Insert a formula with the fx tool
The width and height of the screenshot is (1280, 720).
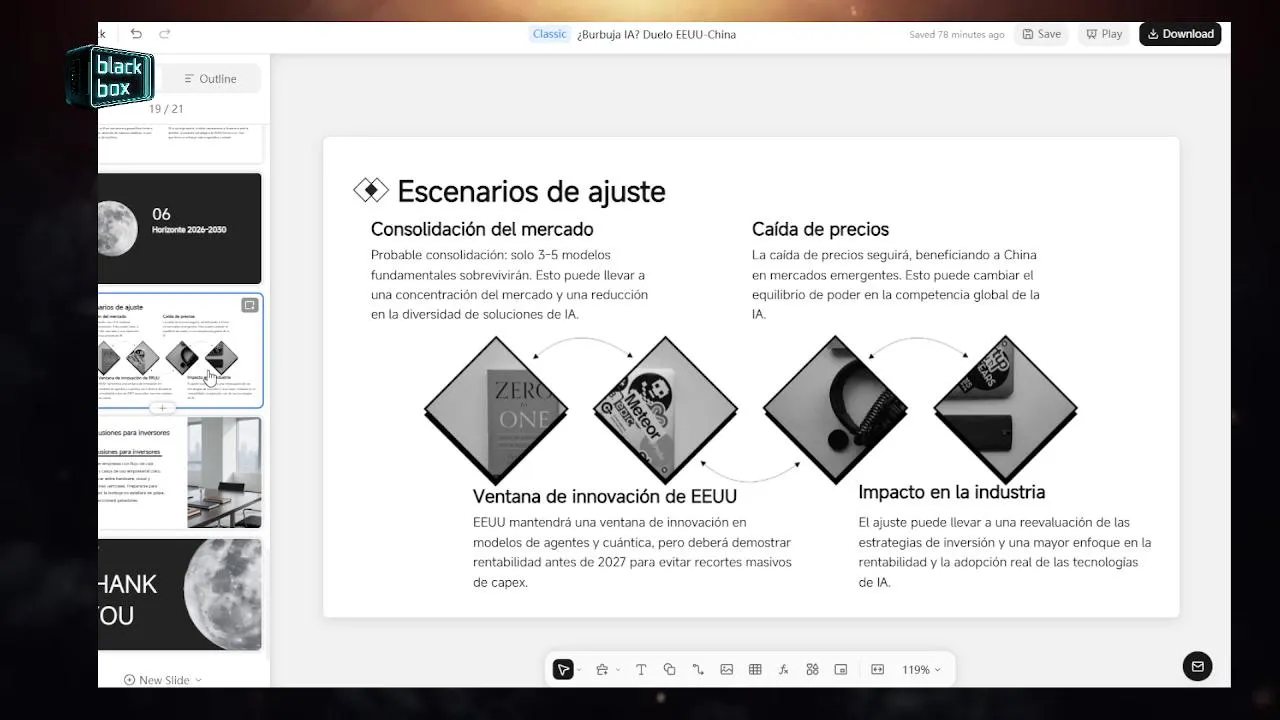784,670
